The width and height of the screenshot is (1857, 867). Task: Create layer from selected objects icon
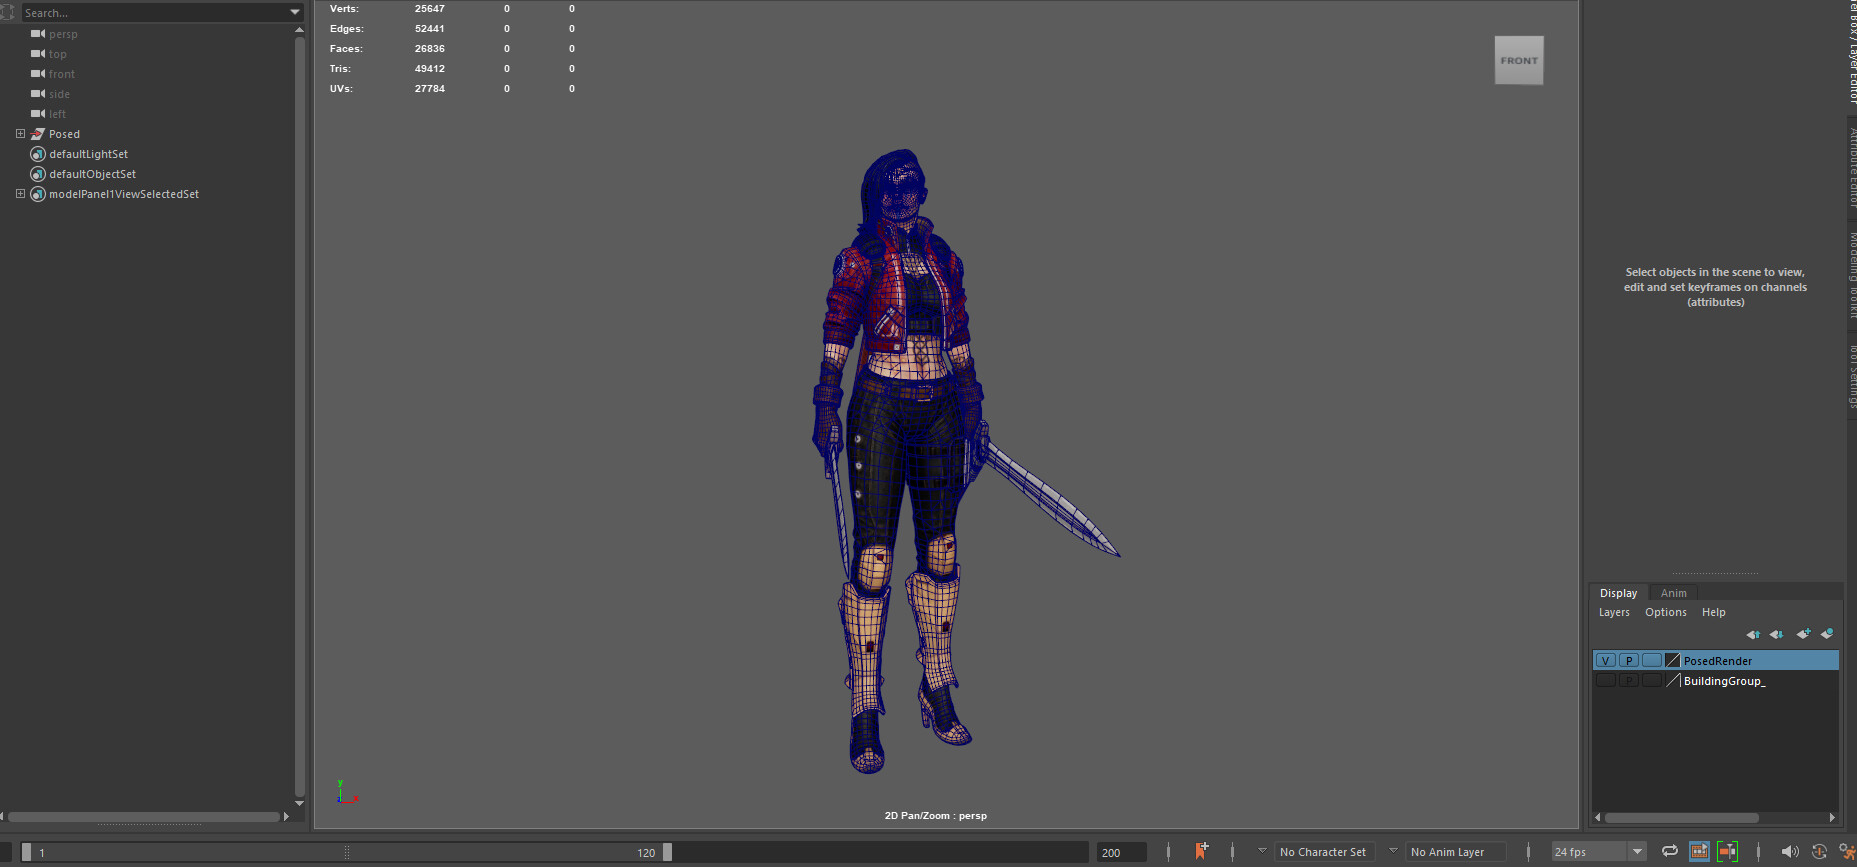click(1827, 634)
